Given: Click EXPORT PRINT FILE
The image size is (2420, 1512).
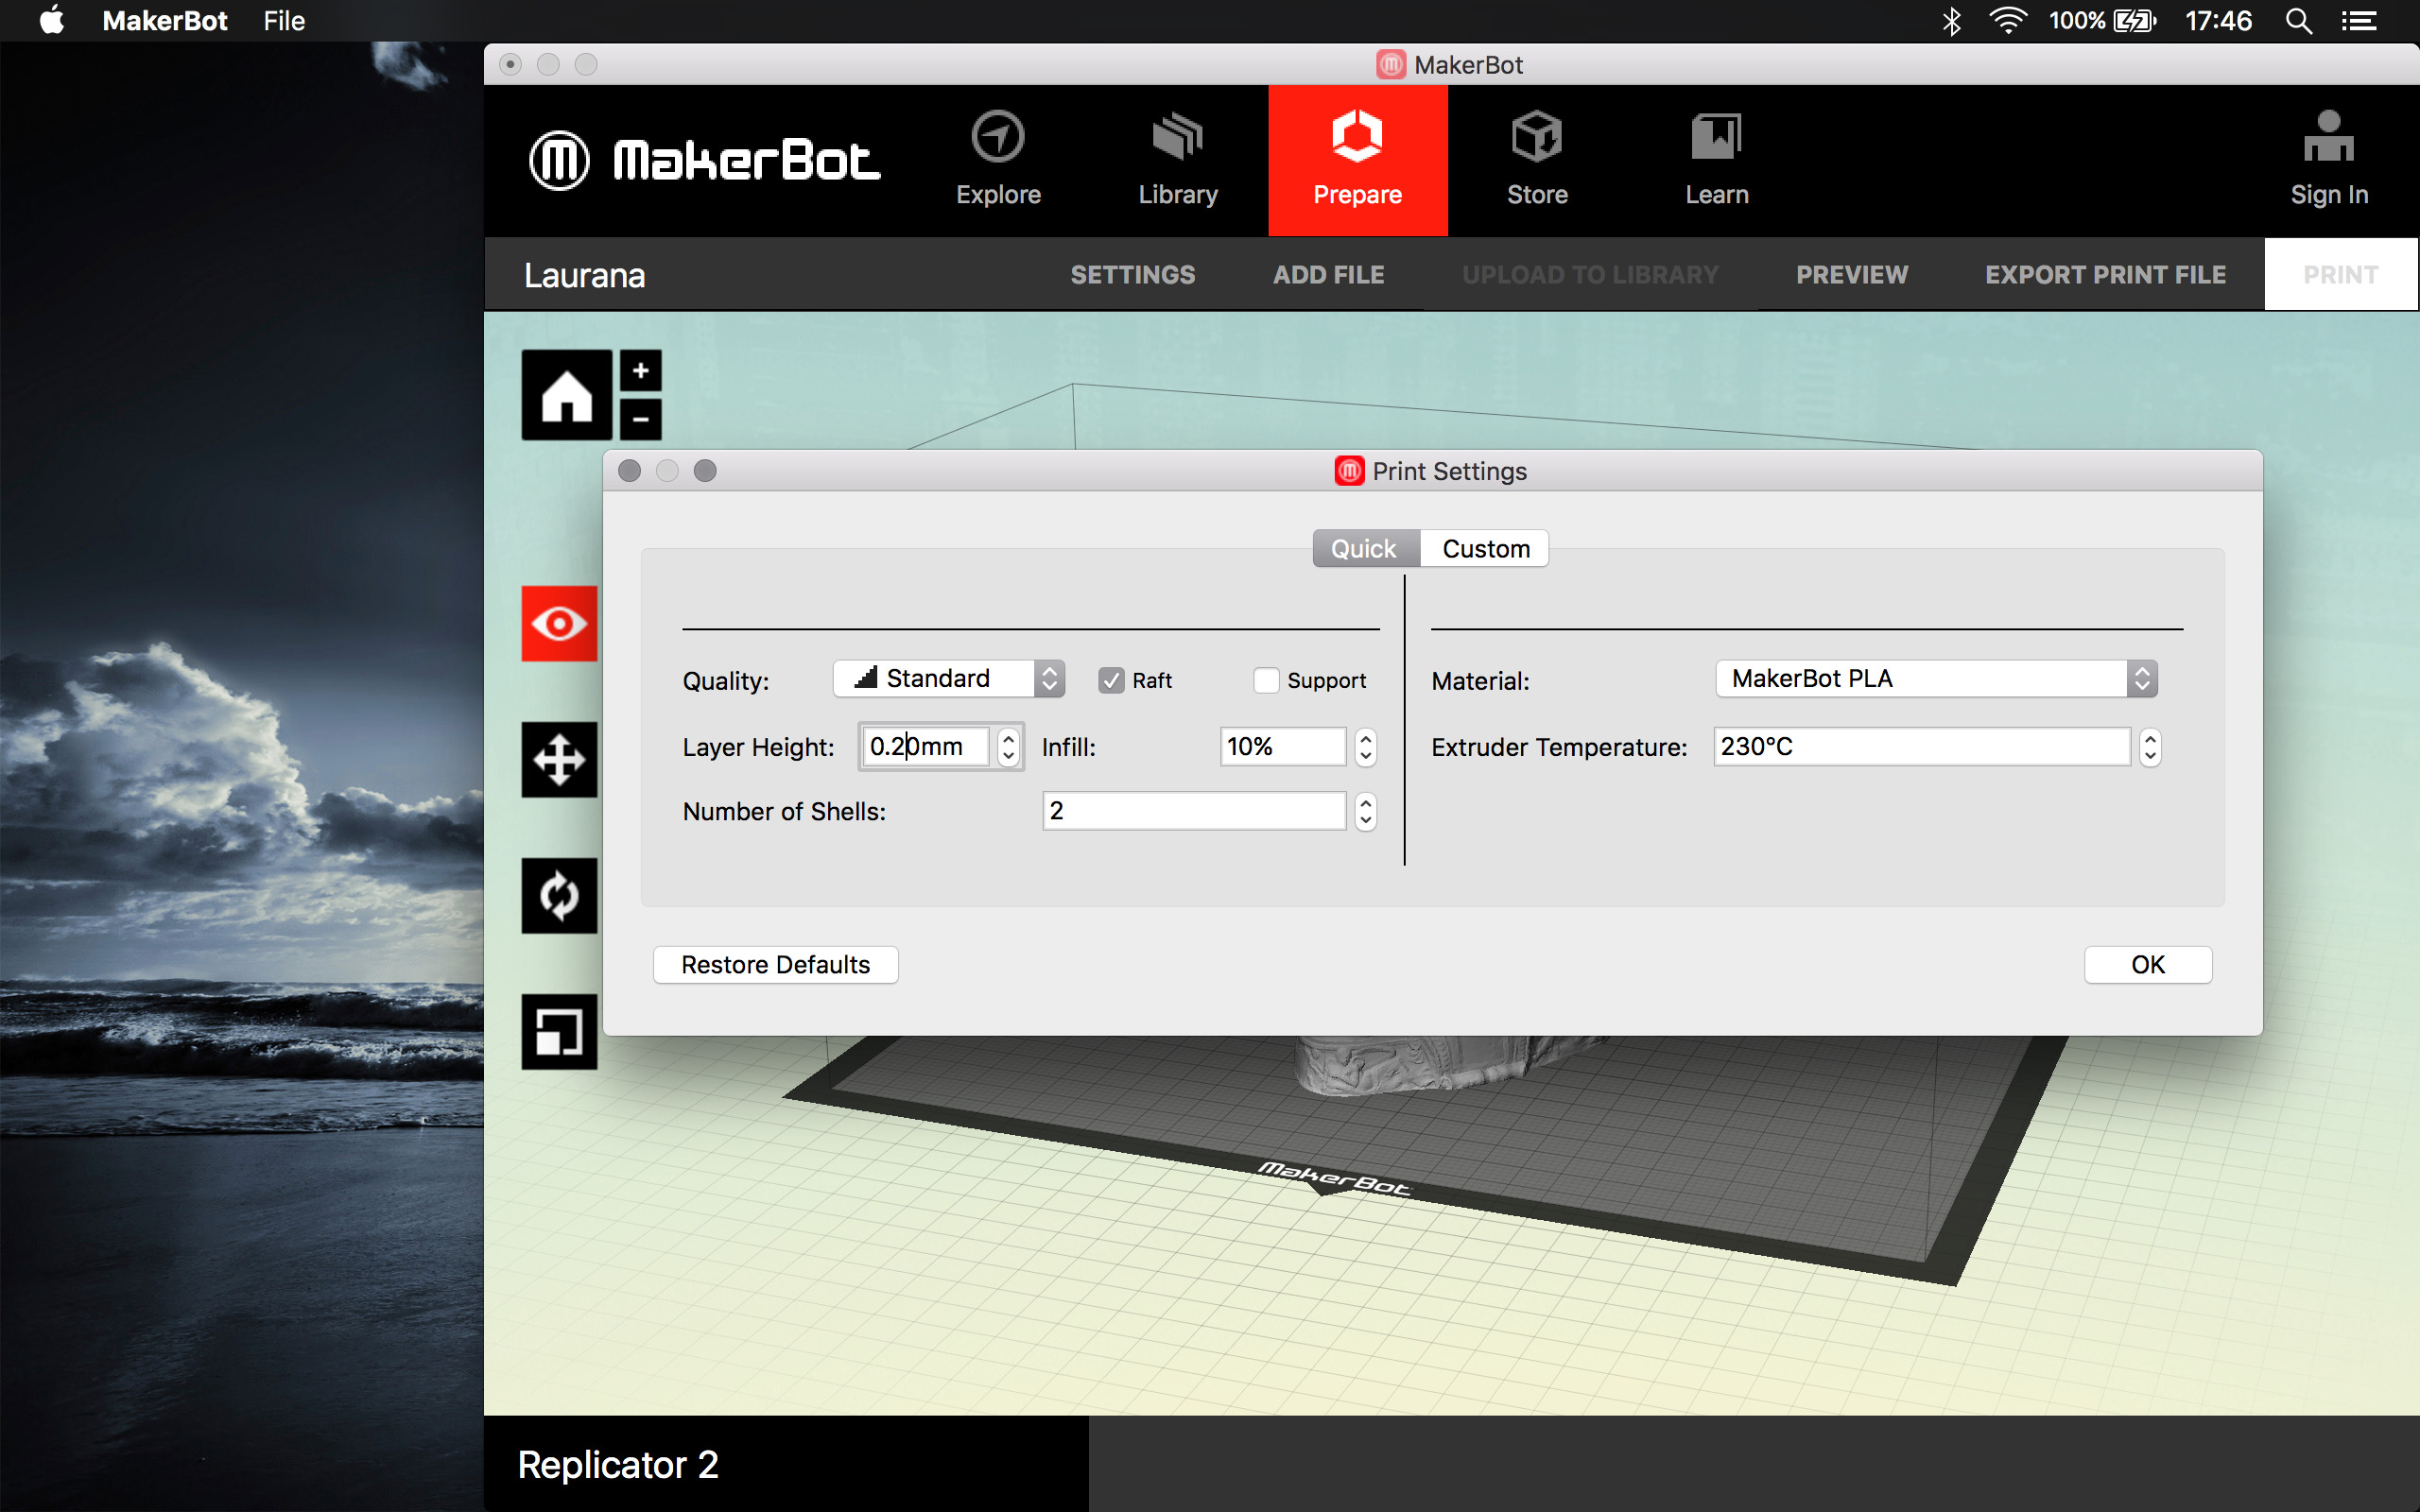Looking at the screenshot, I should (x=2105, y=274).
